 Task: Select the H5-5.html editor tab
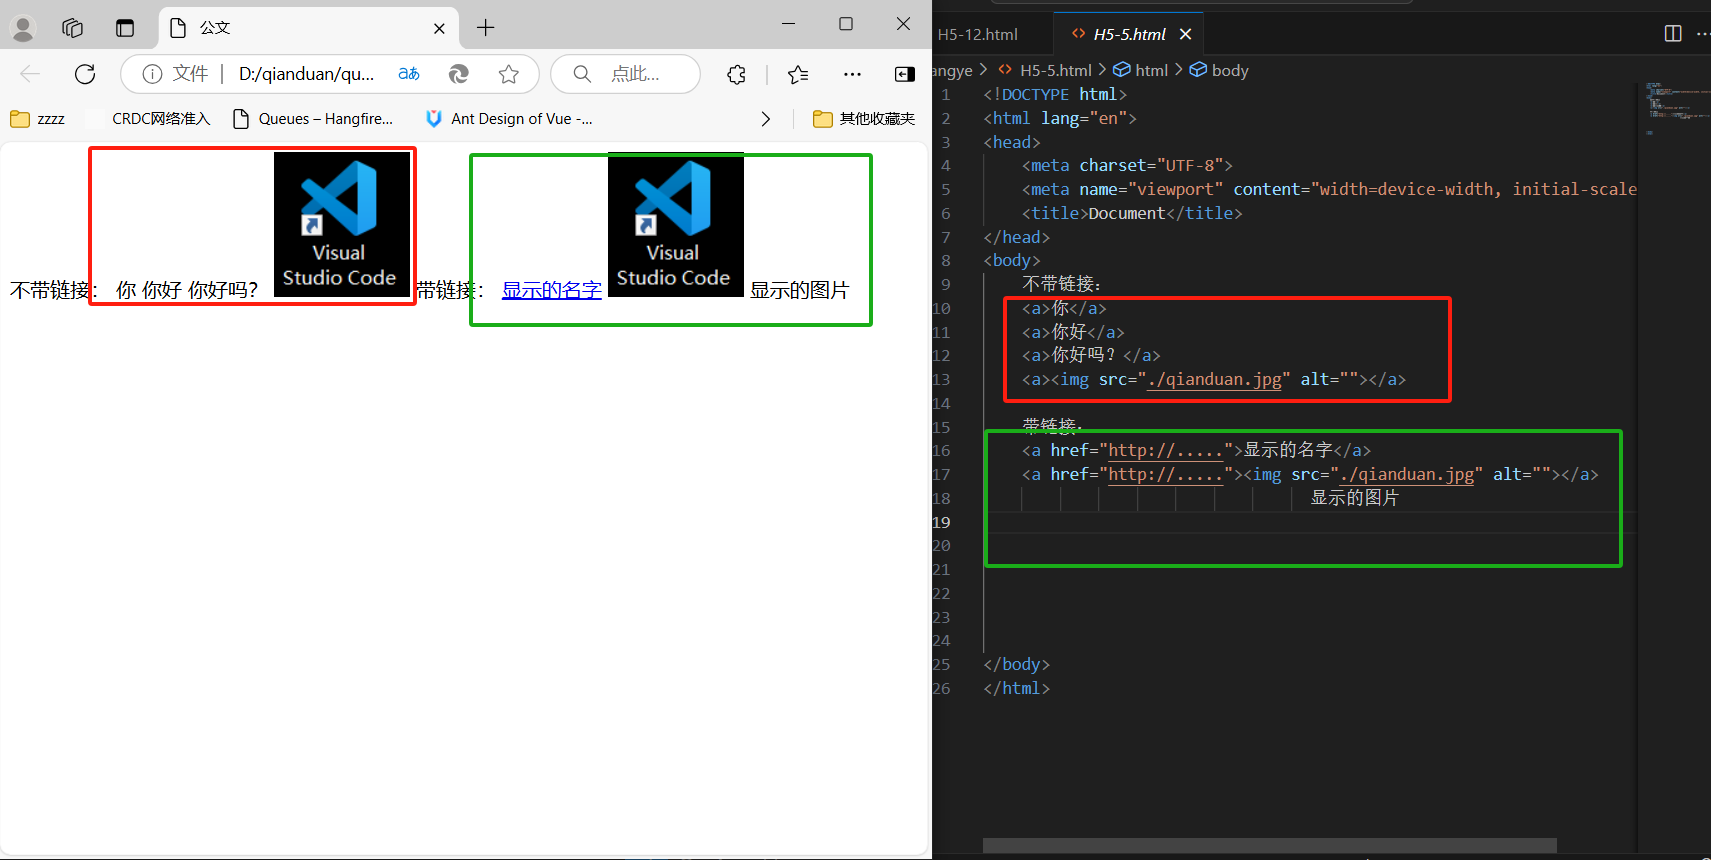[1129, 34]
